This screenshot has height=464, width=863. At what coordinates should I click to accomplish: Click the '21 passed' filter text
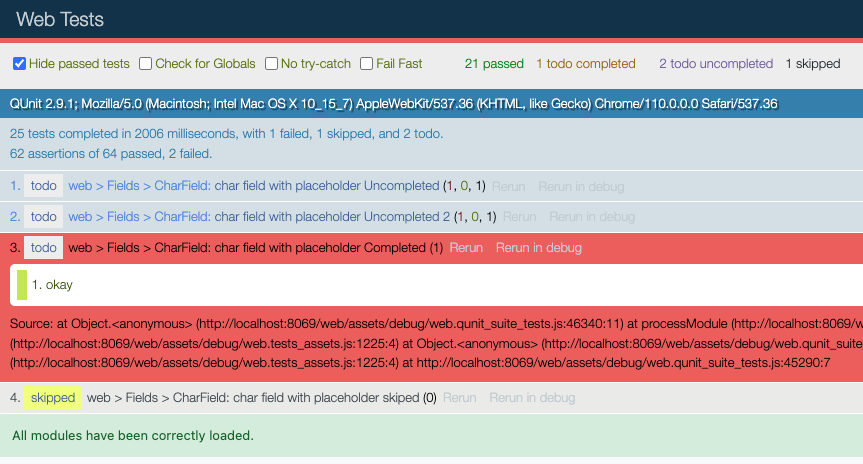pyautogui.click(x=494, y=64)
